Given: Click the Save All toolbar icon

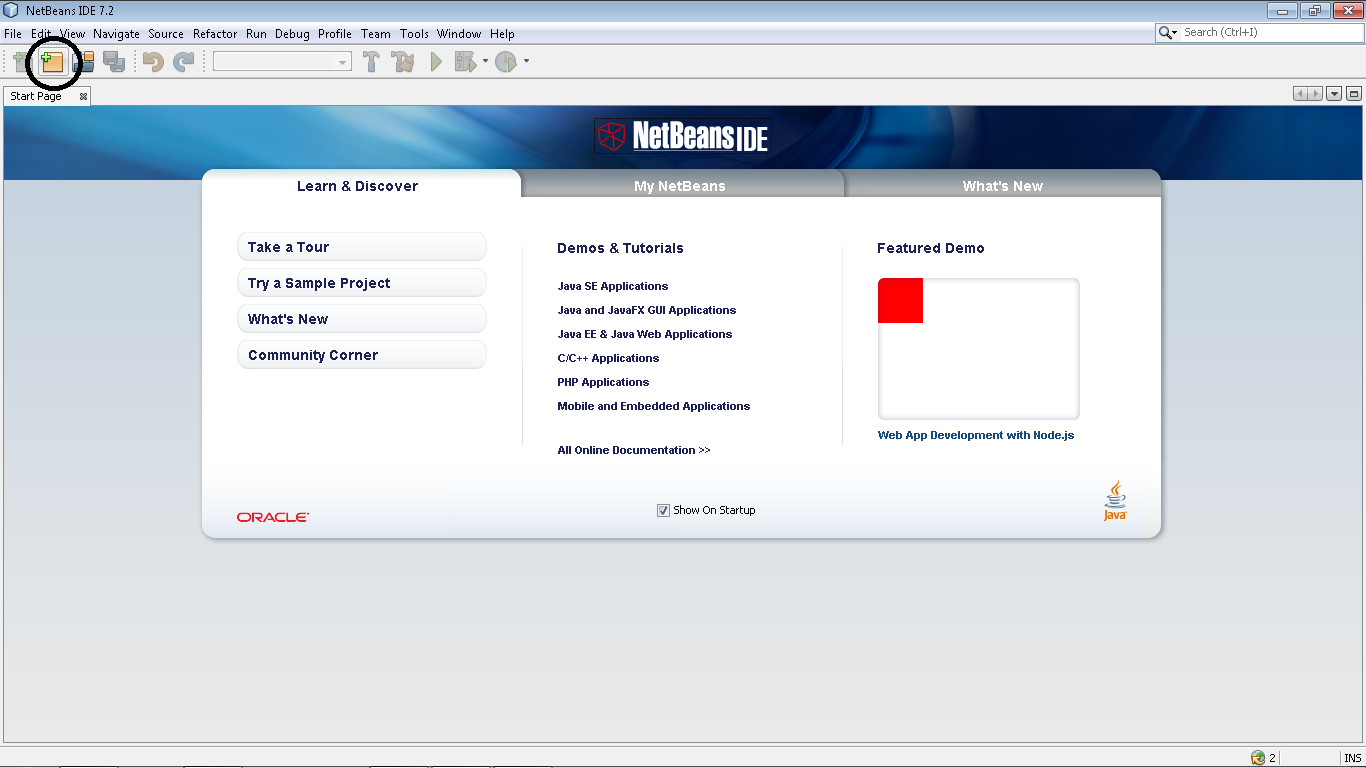Looking at the screenshot, I should point(114,62).
